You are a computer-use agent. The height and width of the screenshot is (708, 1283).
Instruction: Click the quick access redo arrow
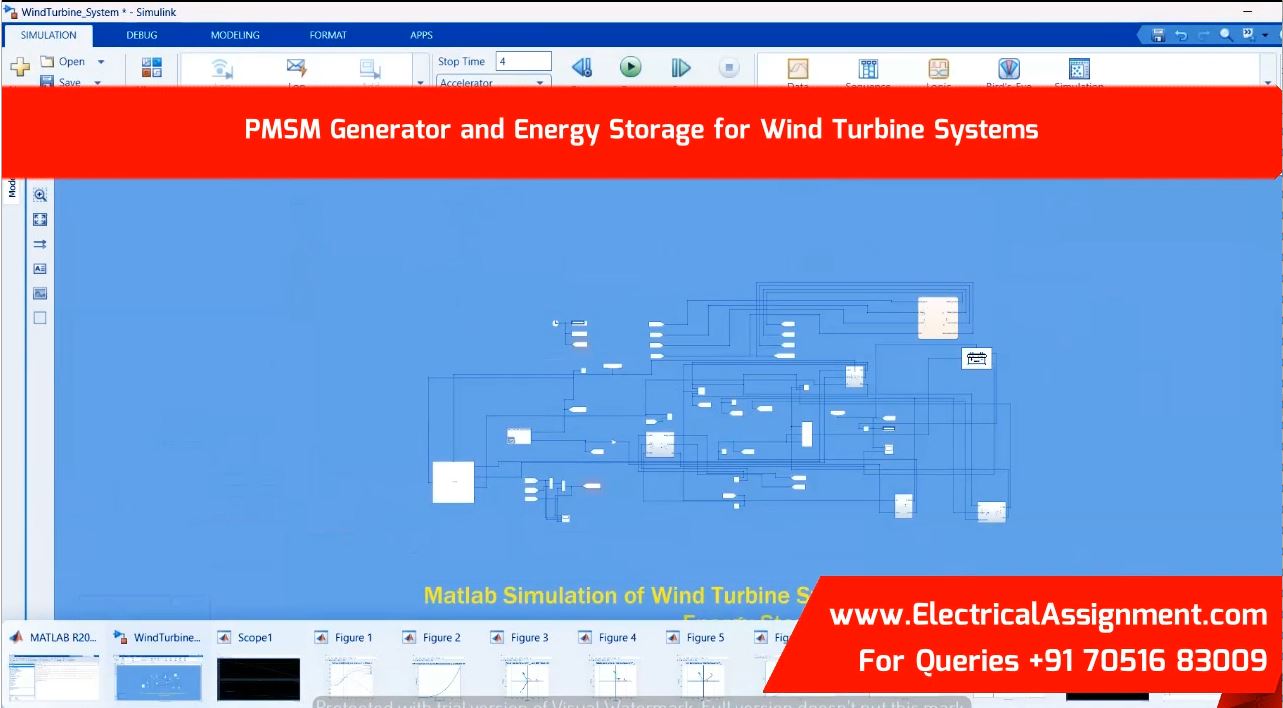1203,34
